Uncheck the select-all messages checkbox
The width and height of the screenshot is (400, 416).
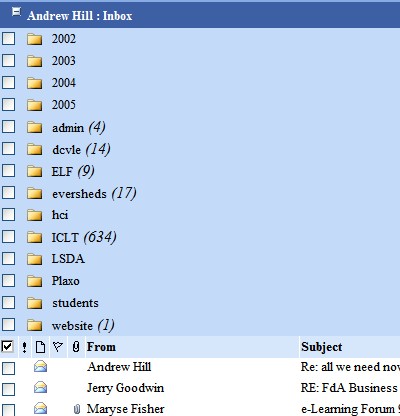coord(7,346)
